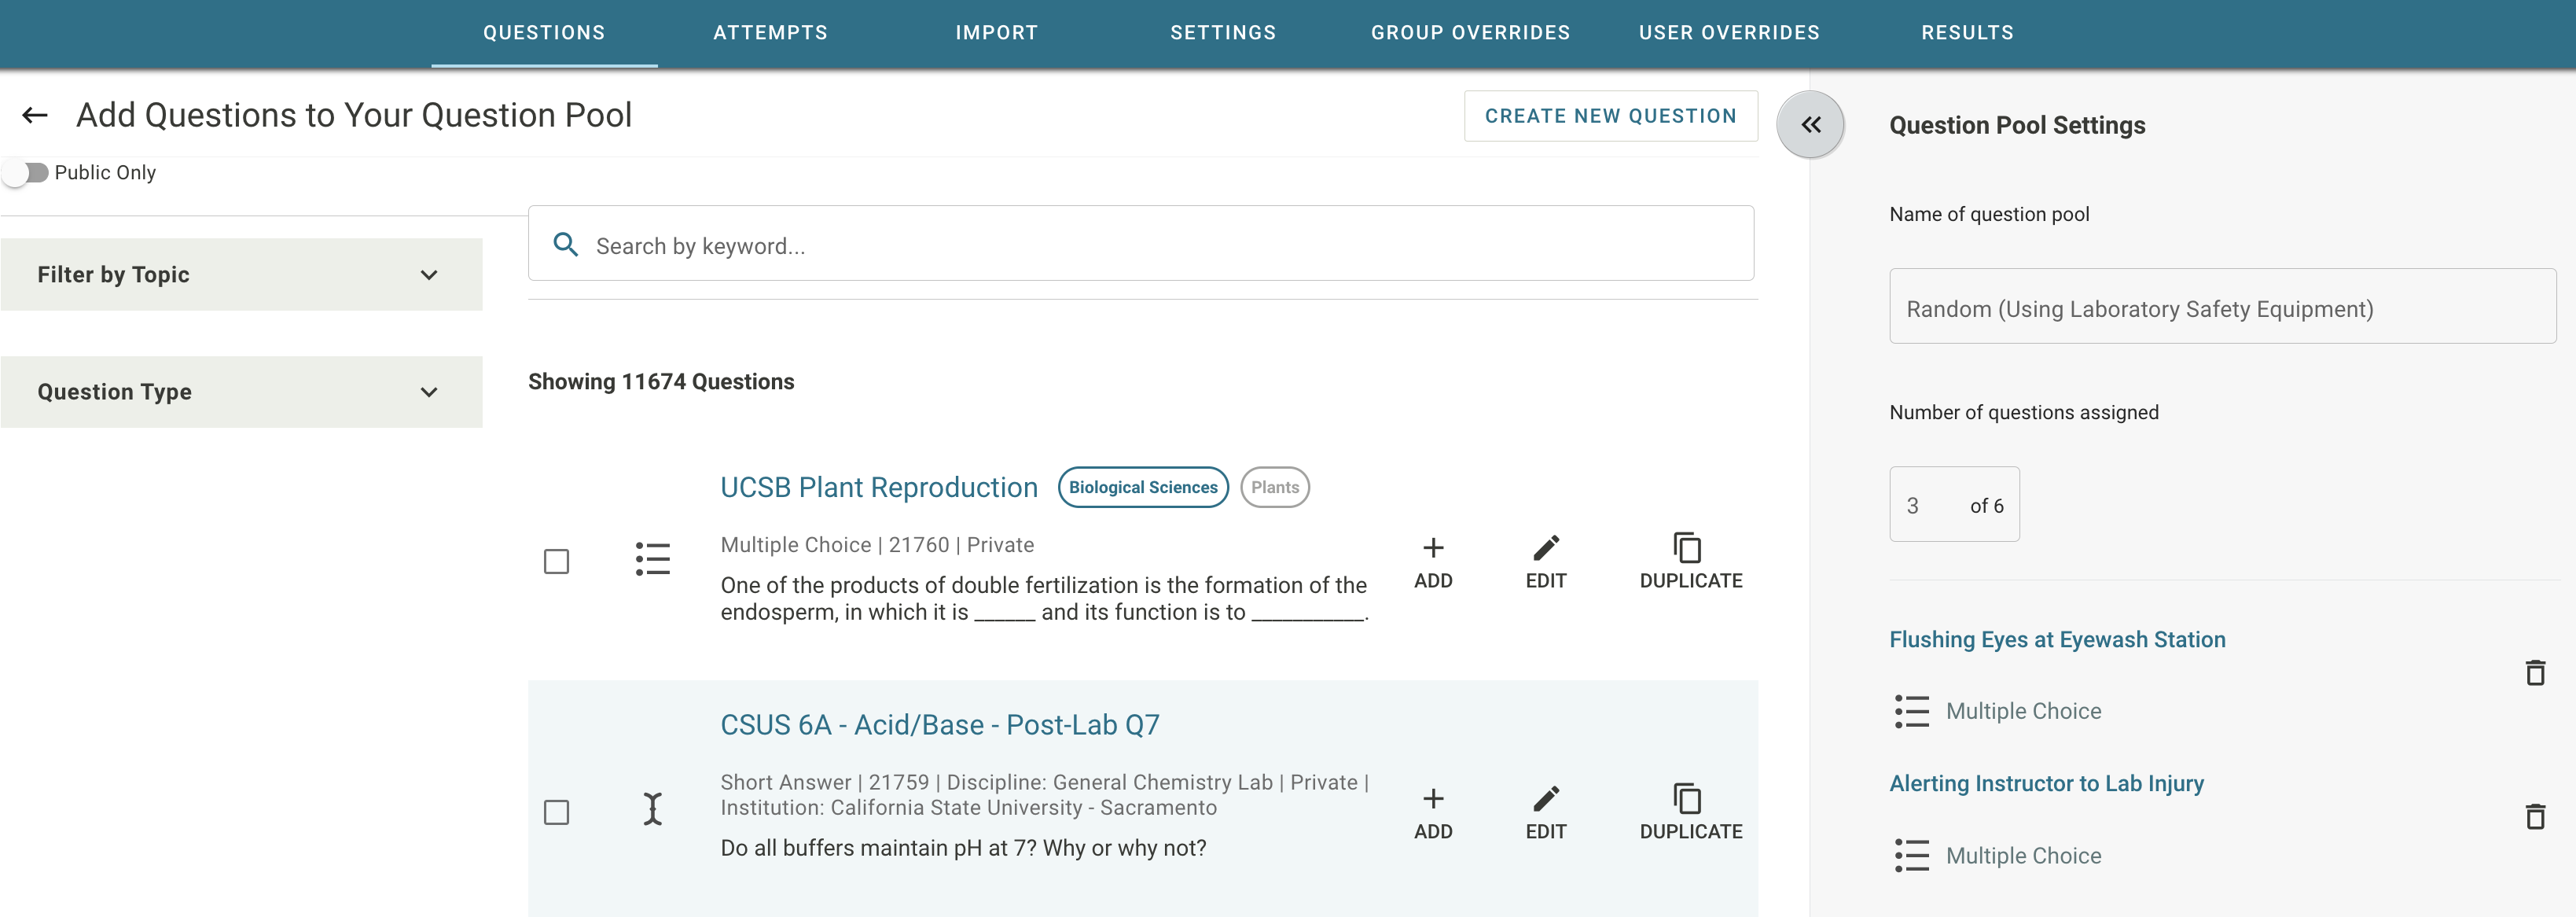This screenshot has width=2576, height=917.
Task: Expand the Filter by Topic dropdown
Action: pos(241,275)
